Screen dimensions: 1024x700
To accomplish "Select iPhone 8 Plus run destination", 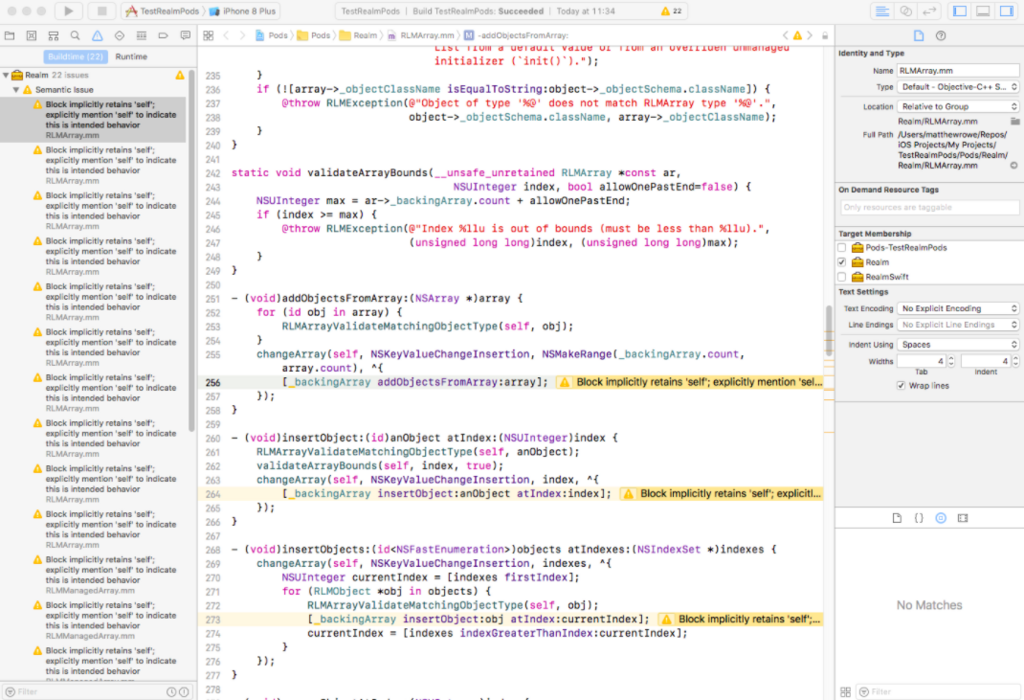I will [242, 11].
